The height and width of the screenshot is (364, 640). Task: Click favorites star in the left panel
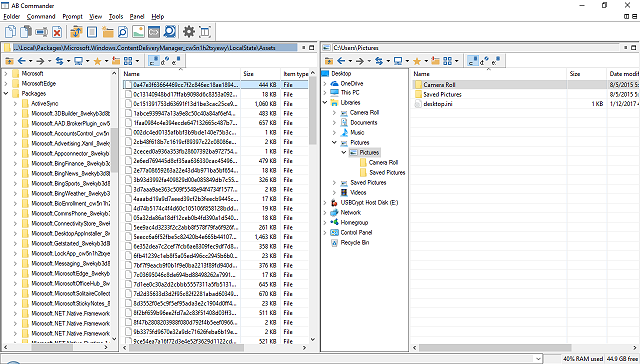(x=97, y=61)
